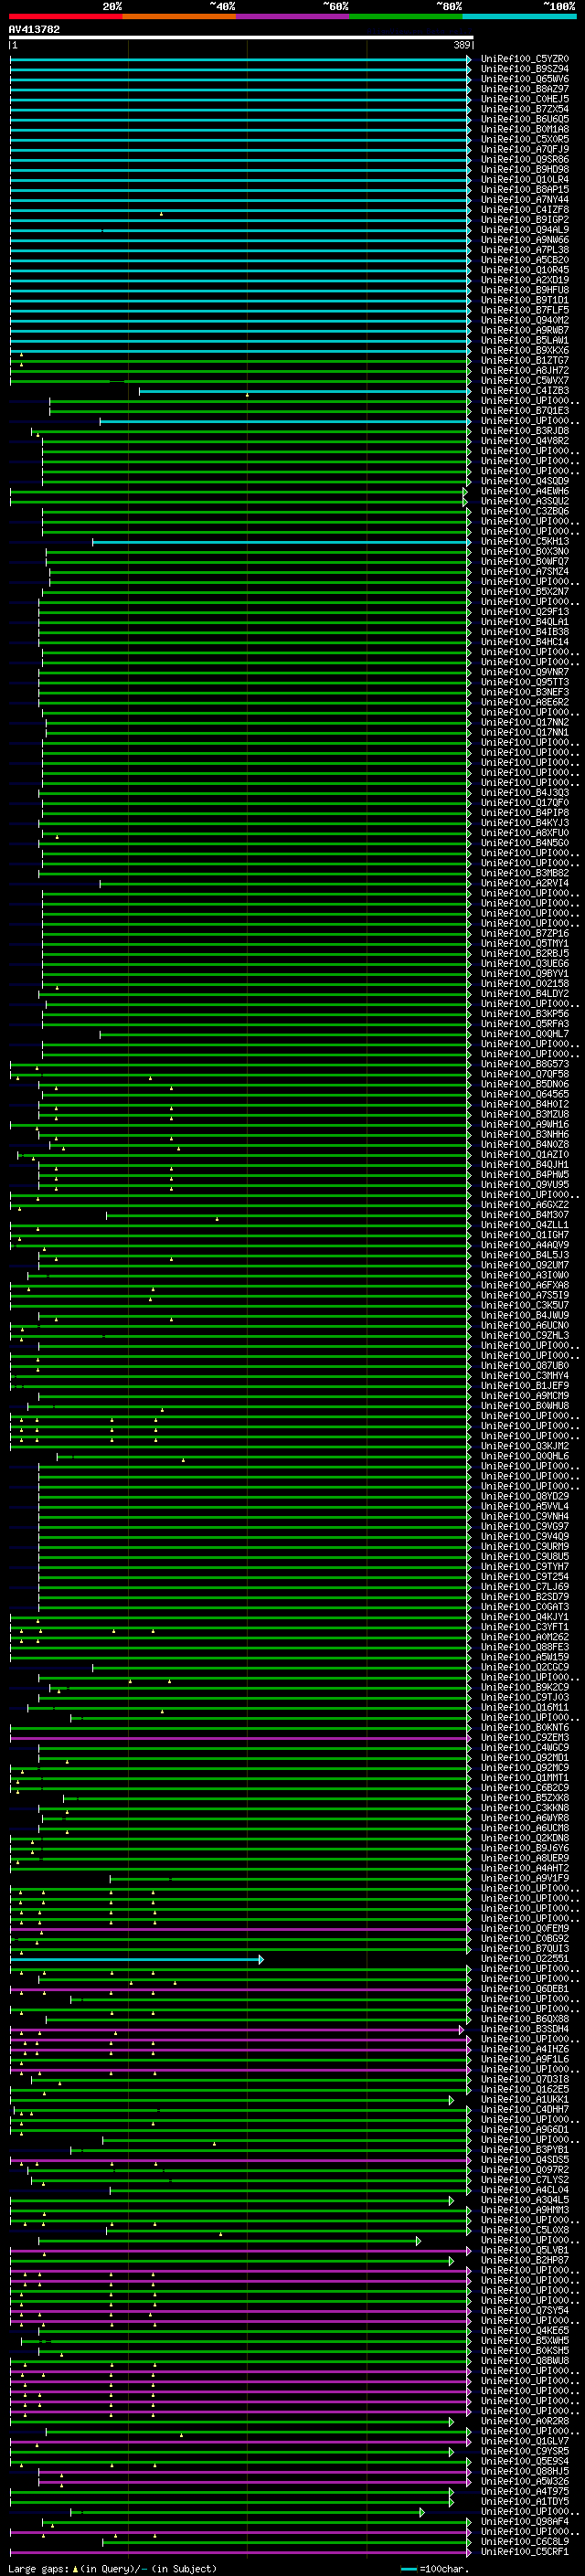Select hit label UniRef100_Q4SQD9
Image resolution: width=585 pixels, height=2576 pixels.
coord(525,481)
